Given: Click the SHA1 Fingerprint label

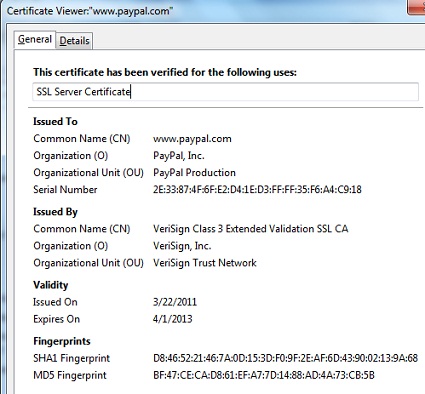Looking at the screenshot, I should coord(71,358).
